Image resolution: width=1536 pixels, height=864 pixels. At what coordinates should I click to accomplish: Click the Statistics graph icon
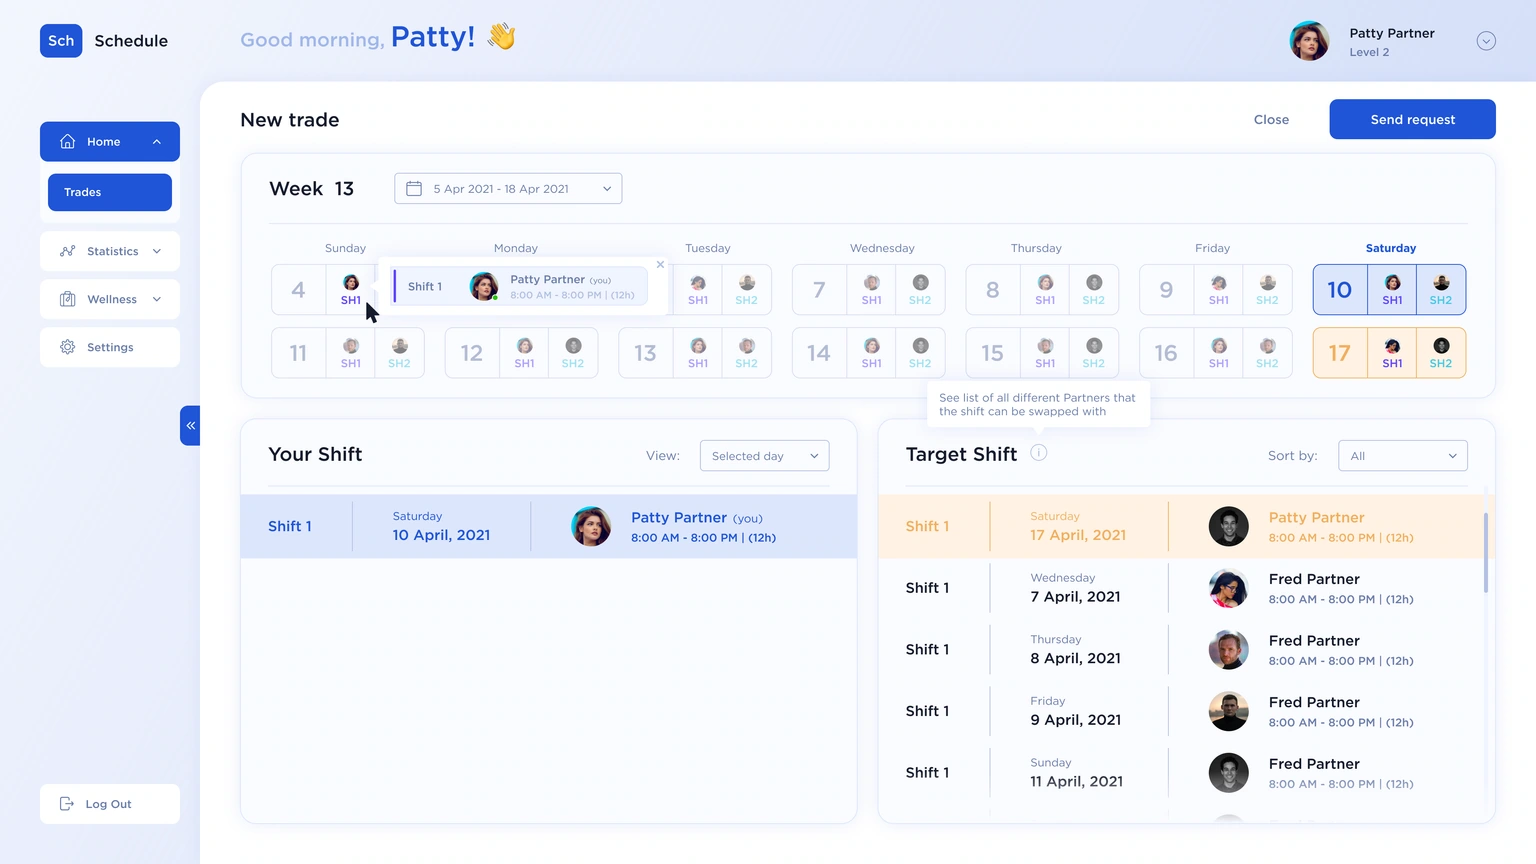coord(68,251)
